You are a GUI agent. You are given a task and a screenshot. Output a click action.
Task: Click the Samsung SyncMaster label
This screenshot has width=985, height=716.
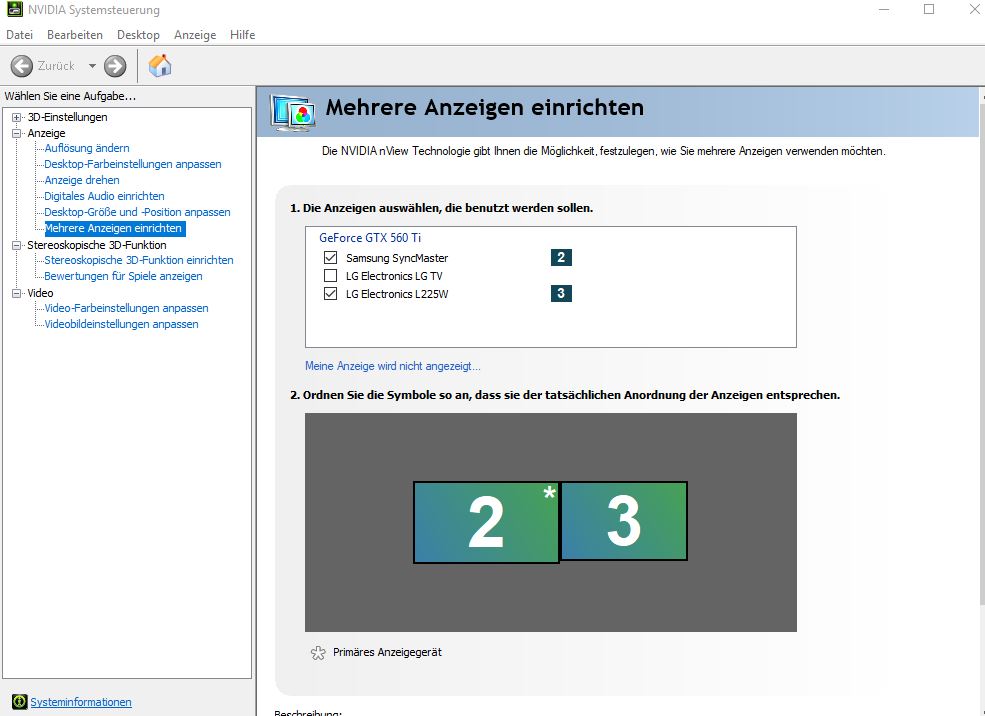click(397, 258)
